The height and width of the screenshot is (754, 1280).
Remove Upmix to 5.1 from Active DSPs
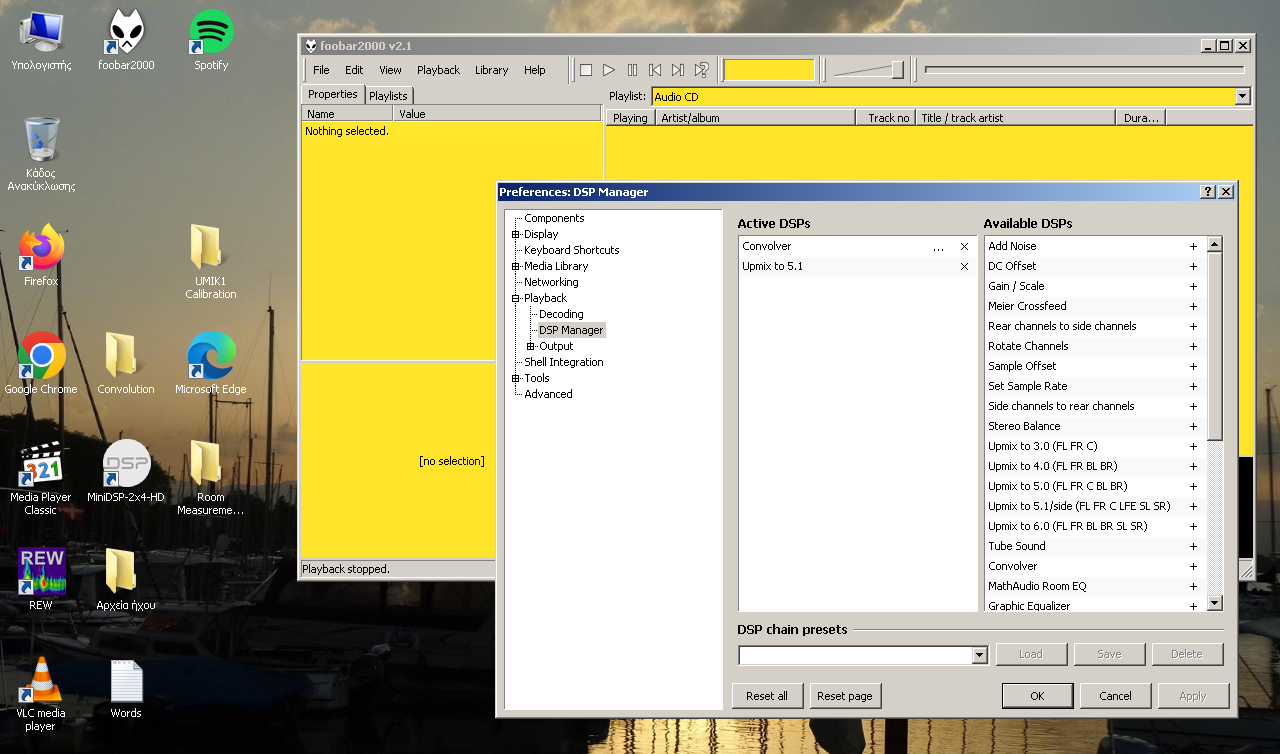(964, 267)
